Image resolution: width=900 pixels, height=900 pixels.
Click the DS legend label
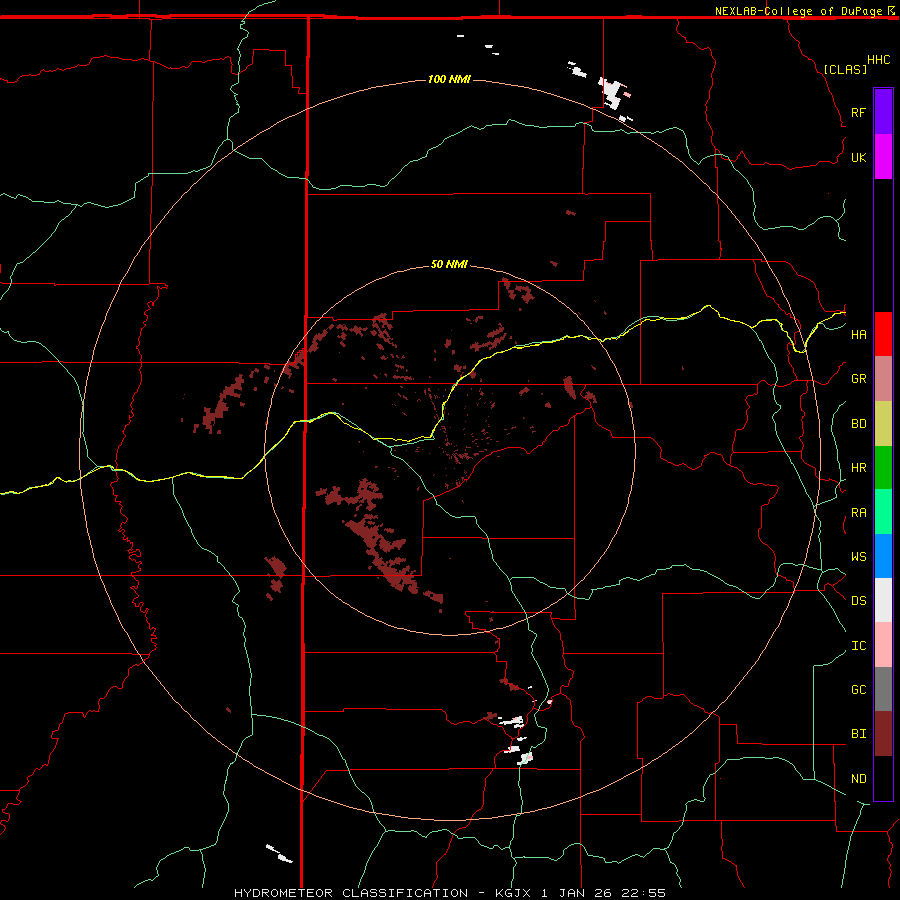click(x=858, y=600)
